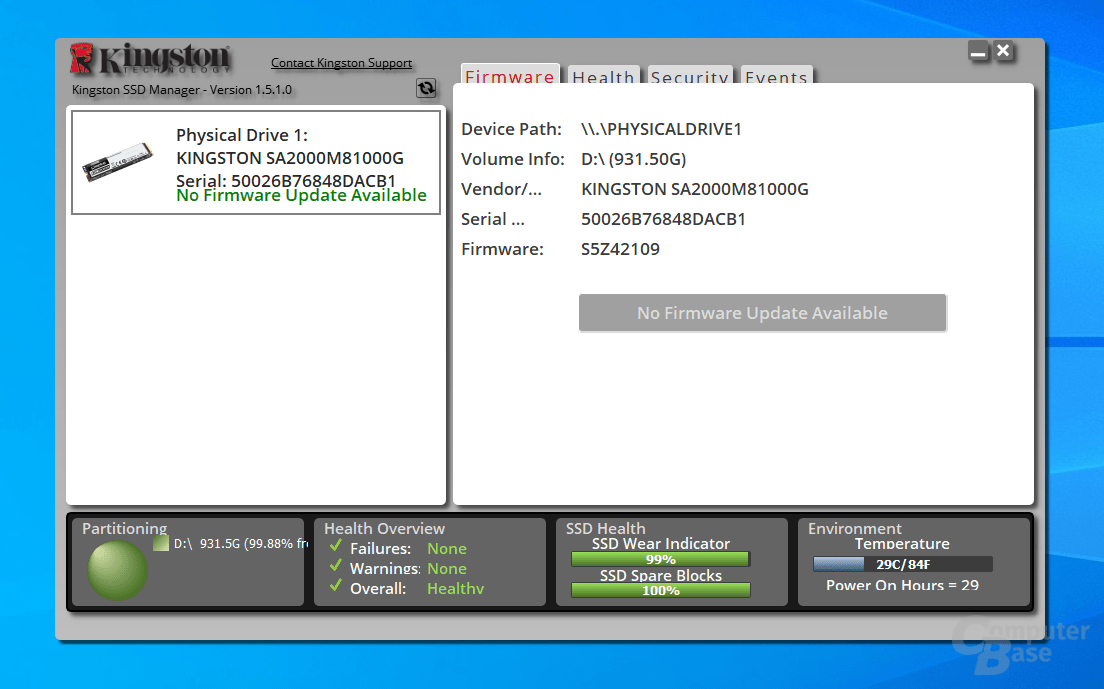Click Kingston SSD Manager - Version 1.5.1.0 text

(x=182, y=89)
